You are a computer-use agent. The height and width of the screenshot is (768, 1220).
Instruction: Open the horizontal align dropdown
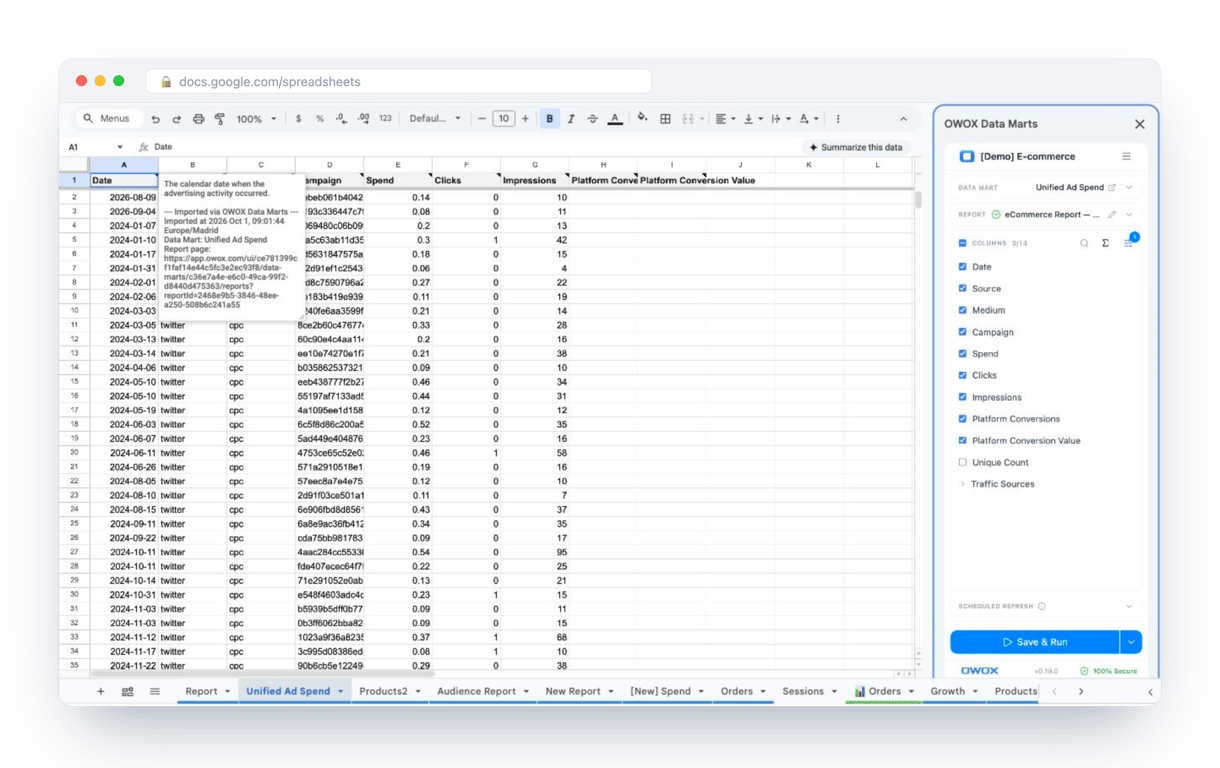pos(725,119)
